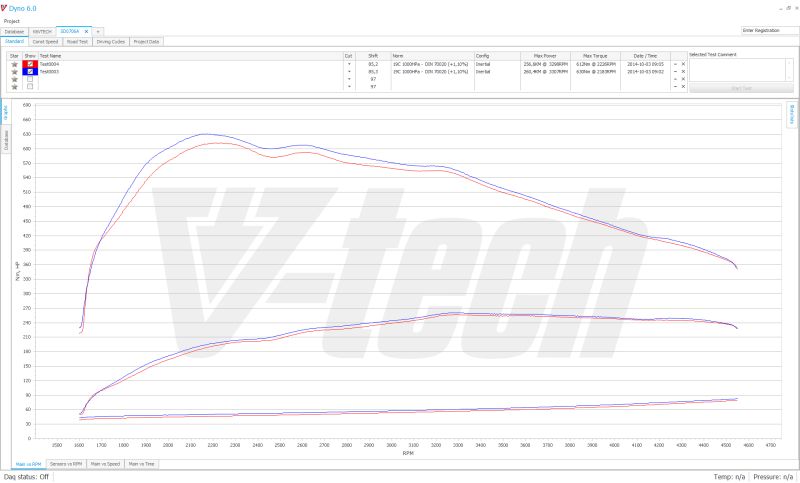Check the Show checkbox in the third row
This screenshot has height=483, width=800.
30,79
